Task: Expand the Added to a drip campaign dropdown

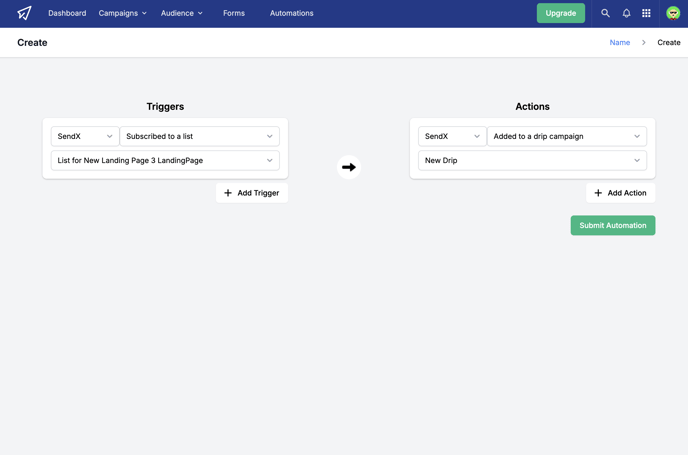Action: coord(567,136)
